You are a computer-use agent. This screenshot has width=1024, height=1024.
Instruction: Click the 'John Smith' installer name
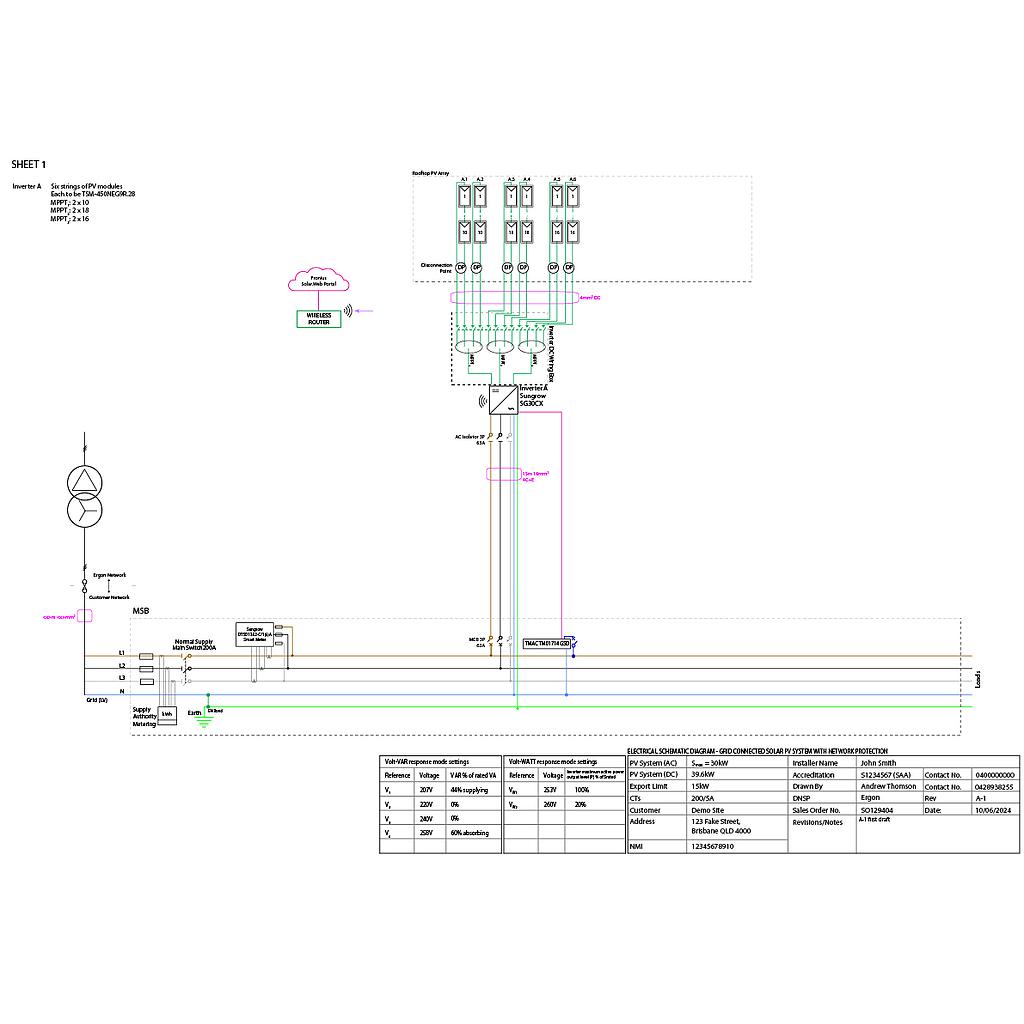point(878,763)
